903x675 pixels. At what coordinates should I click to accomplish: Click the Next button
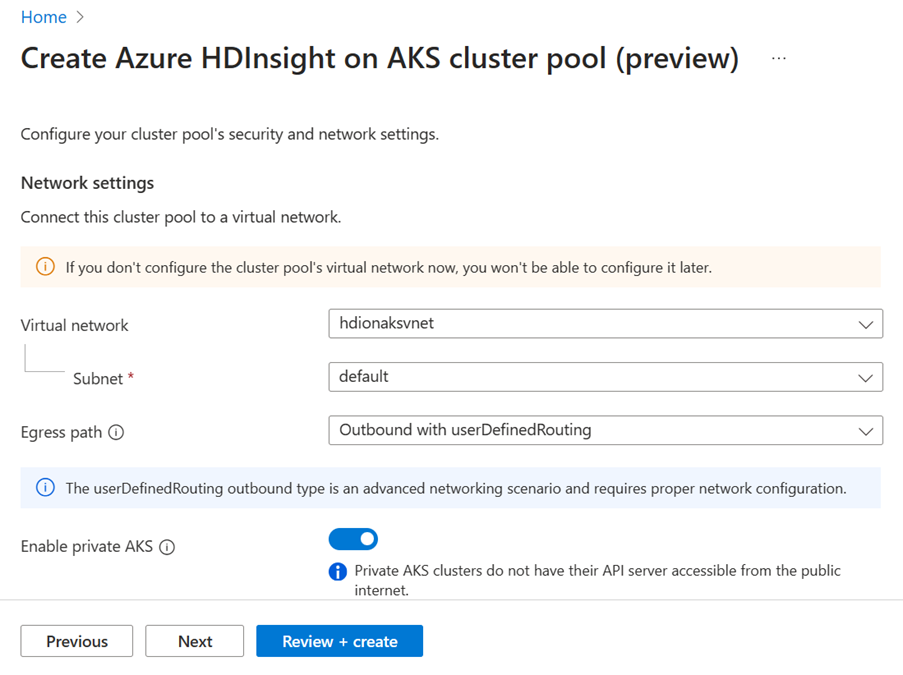194,641
